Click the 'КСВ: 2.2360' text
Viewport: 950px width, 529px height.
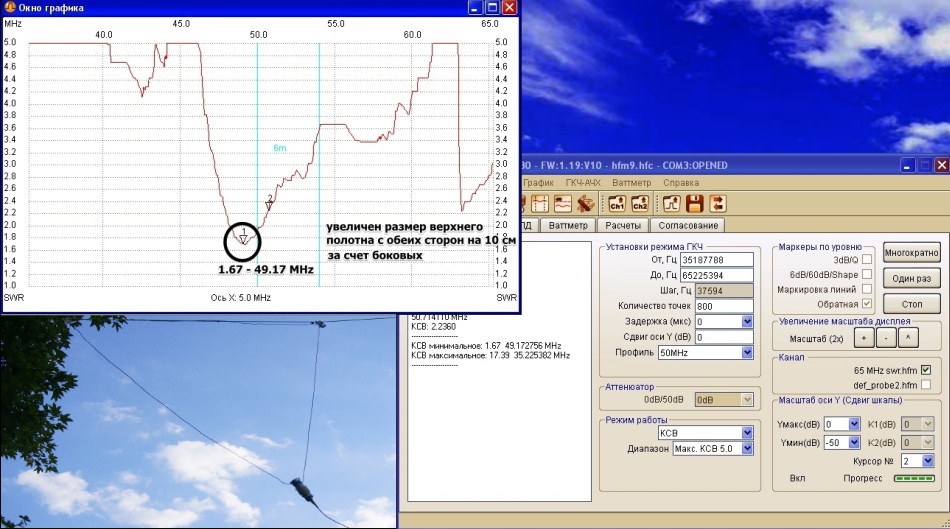[x=434, y=327]
